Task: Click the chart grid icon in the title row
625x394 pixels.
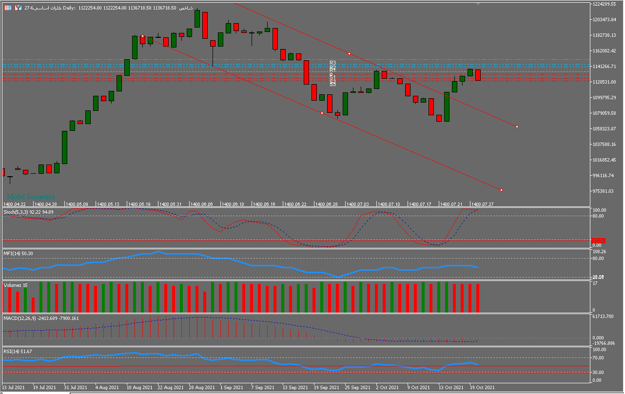Action: [x=8, y=8]
